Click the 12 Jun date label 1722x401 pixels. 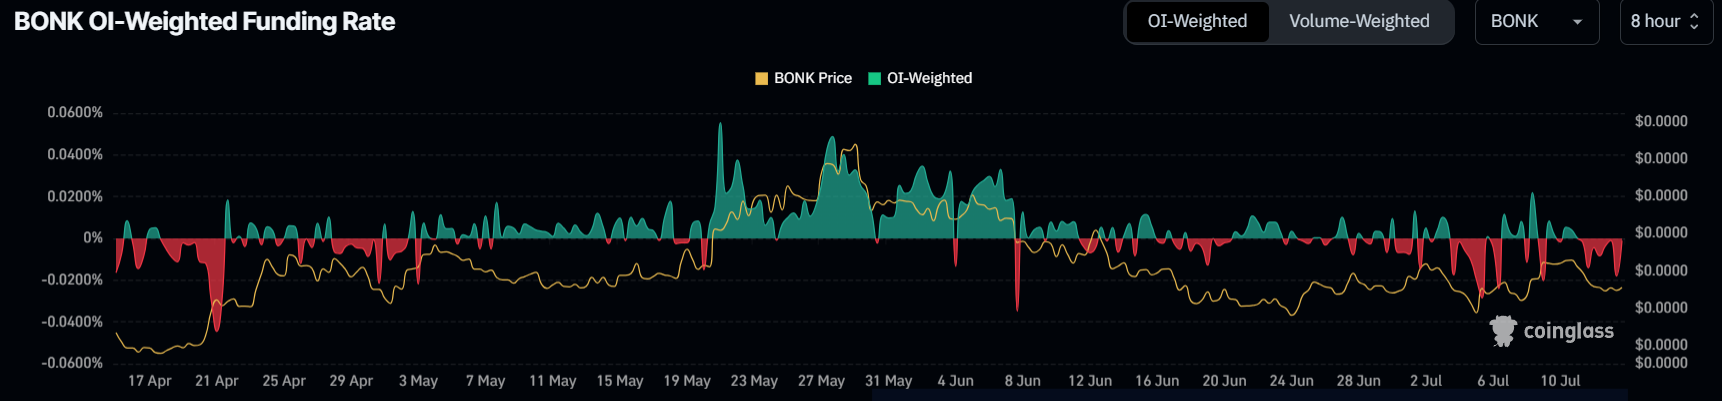pyautogui.click(x=1090, y=381)
